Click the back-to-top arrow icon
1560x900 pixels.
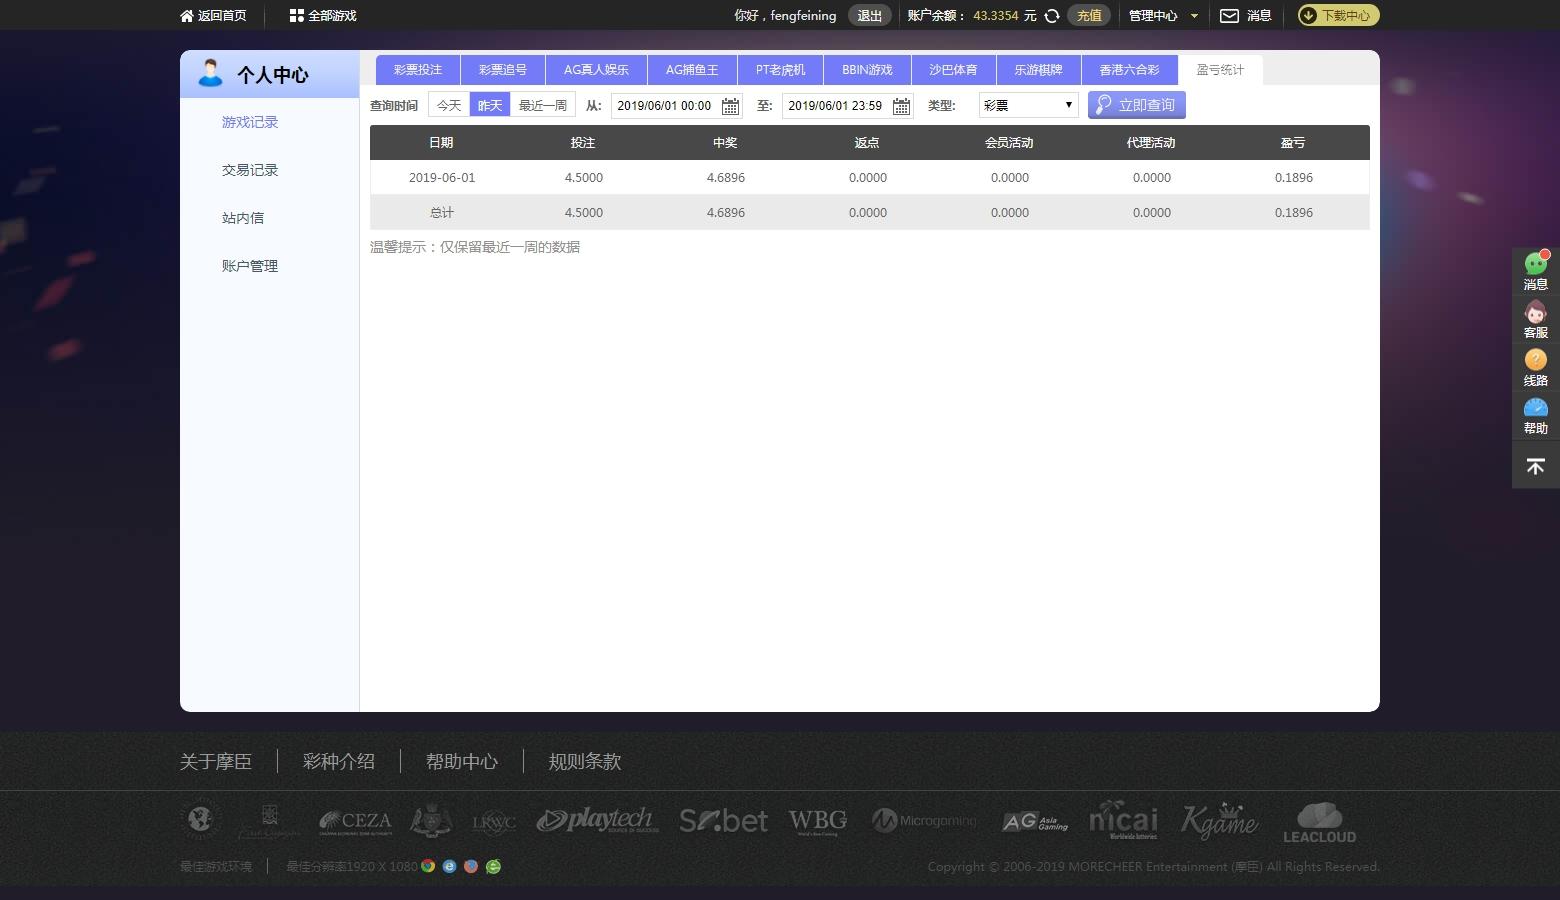click(x=1536, y=466)
